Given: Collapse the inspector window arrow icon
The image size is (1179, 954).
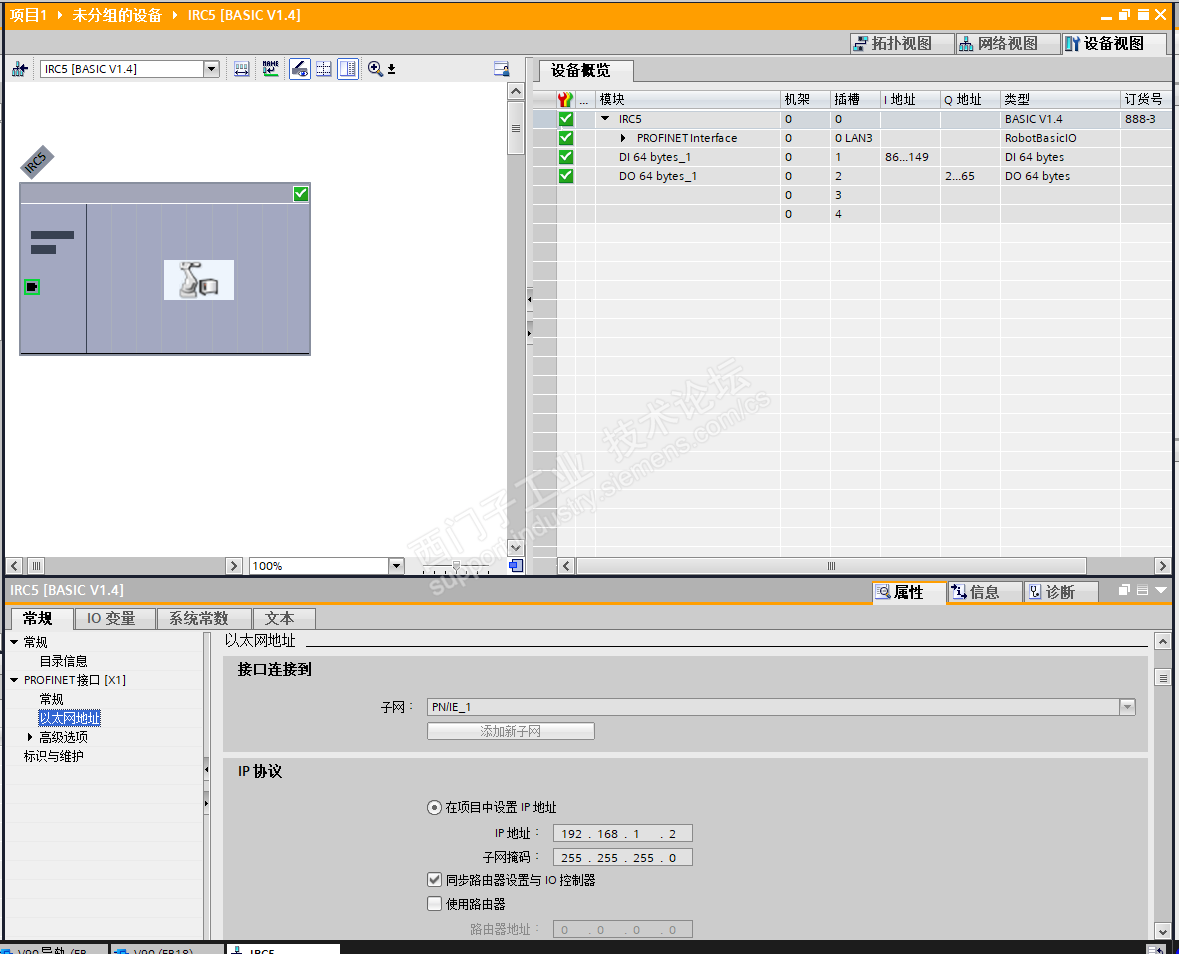Looking at the screenshot, I should [x=1161, y=590].
